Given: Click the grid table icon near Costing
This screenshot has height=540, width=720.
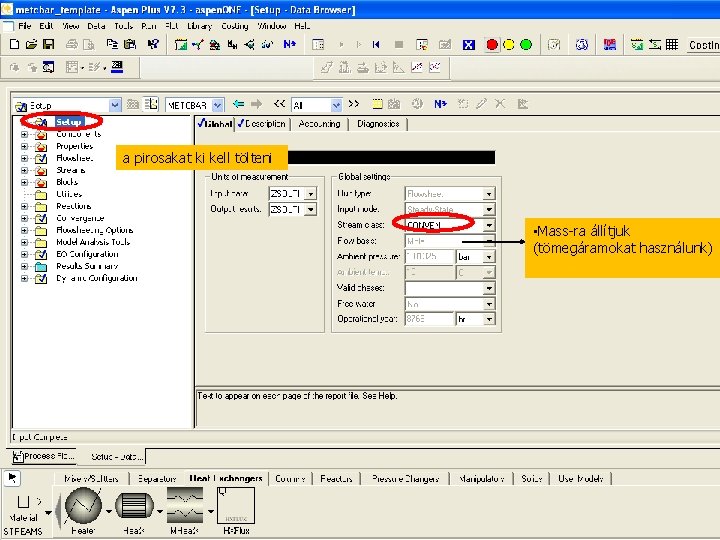Looking at the screenshot, I should coord(672,45).
